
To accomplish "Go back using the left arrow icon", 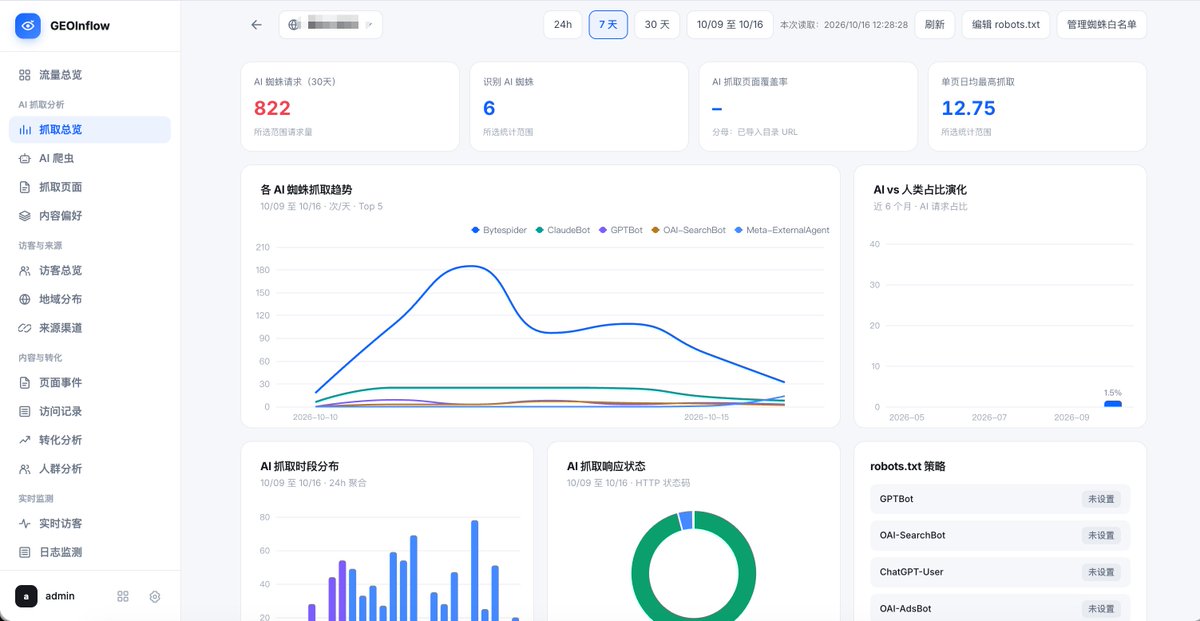I will pyautogui.click(x=257, y=25).
